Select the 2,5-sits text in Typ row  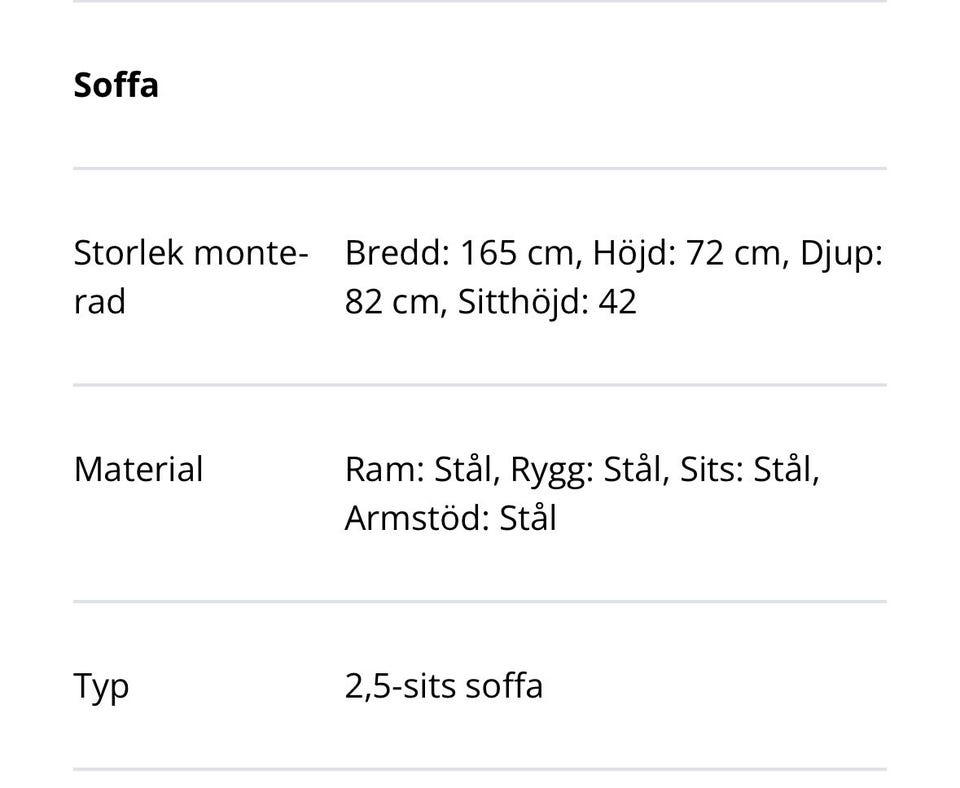pos(399,686)
